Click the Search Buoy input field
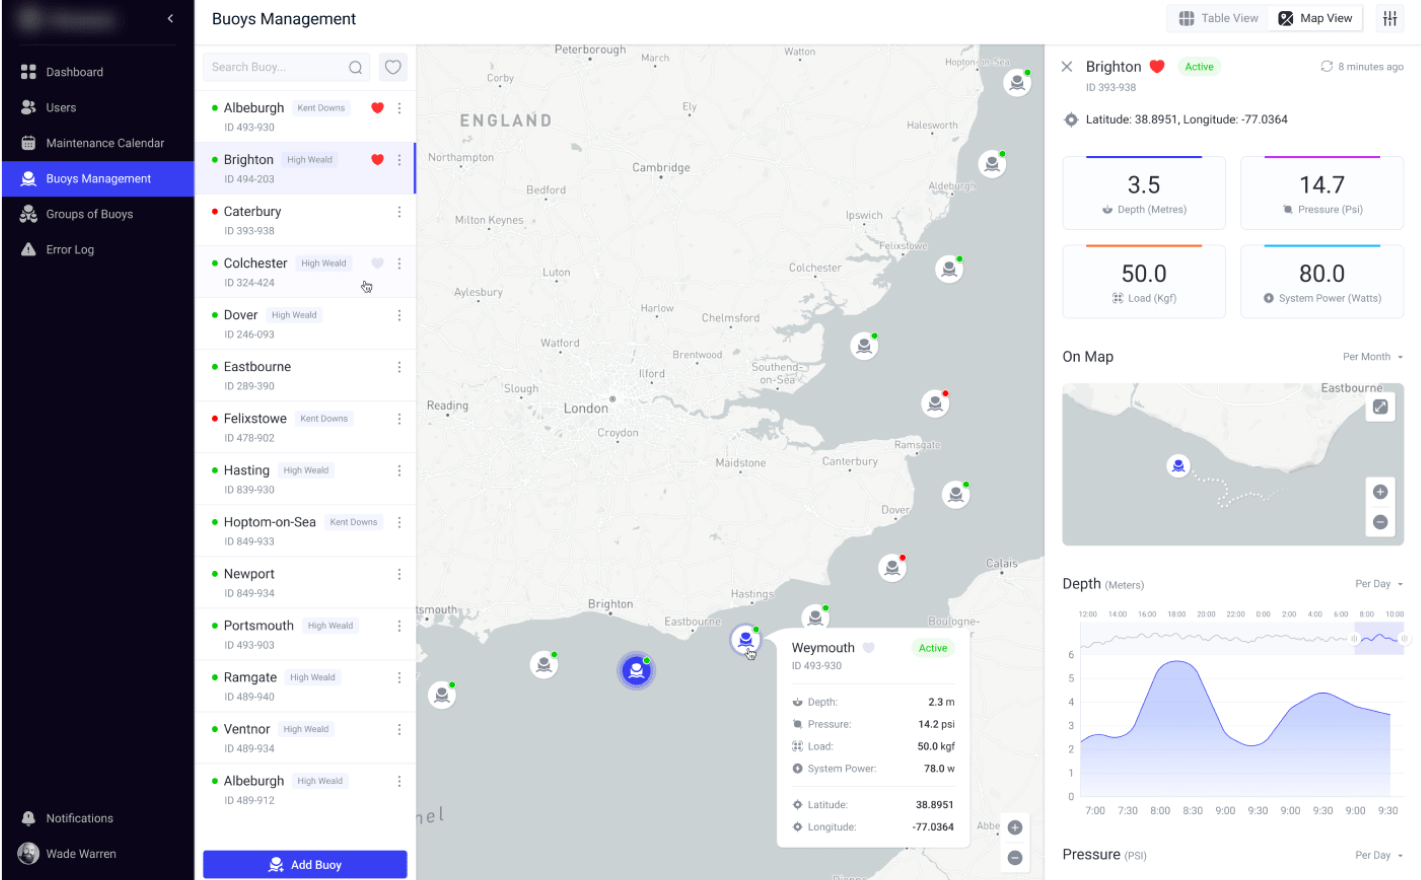 (x=270, y=67)
